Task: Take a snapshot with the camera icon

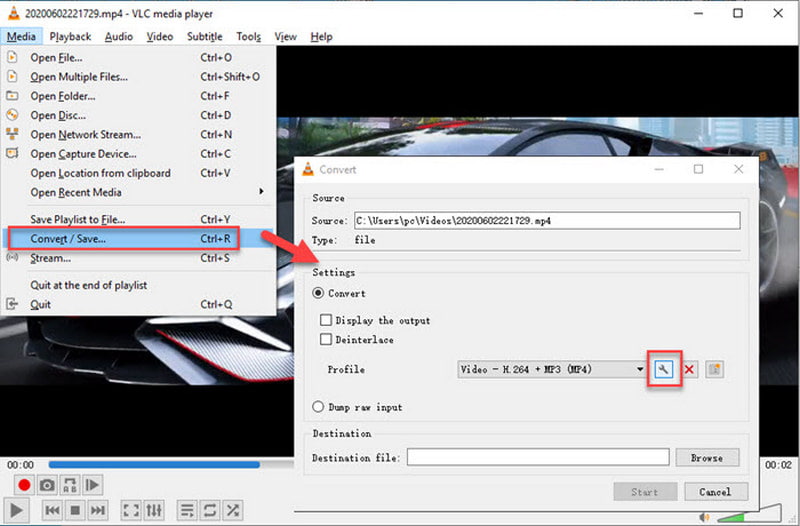Action: [47, 485]
